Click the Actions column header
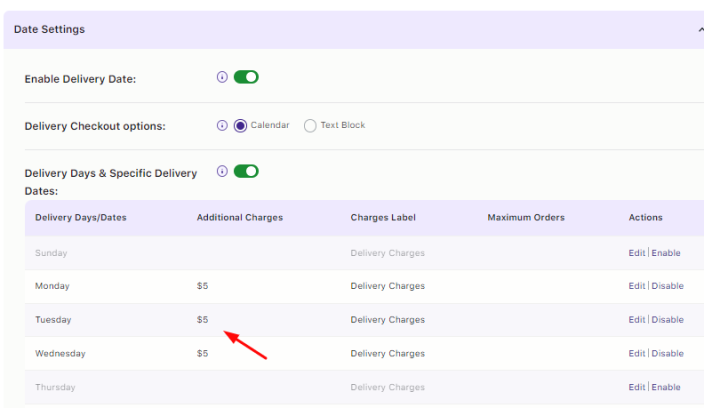This screenshot has width=704, height=408. [646, 218]
